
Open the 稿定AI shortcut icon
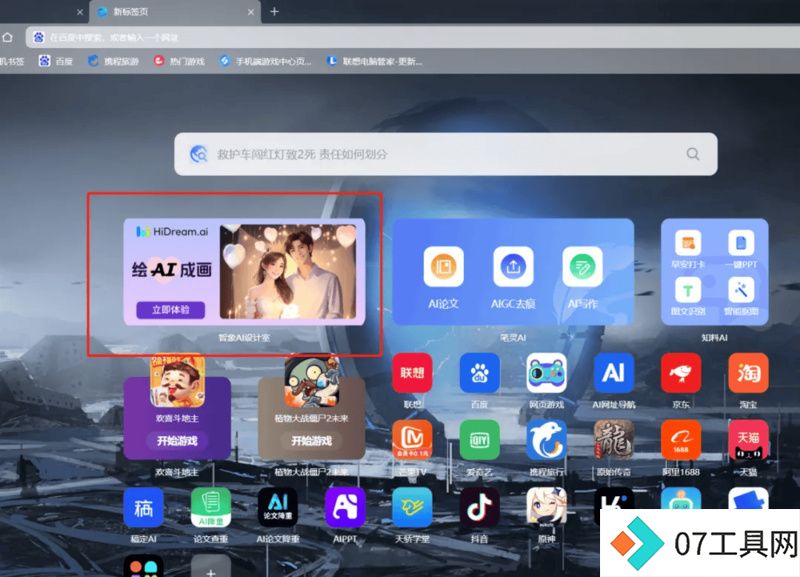(143, 507)
